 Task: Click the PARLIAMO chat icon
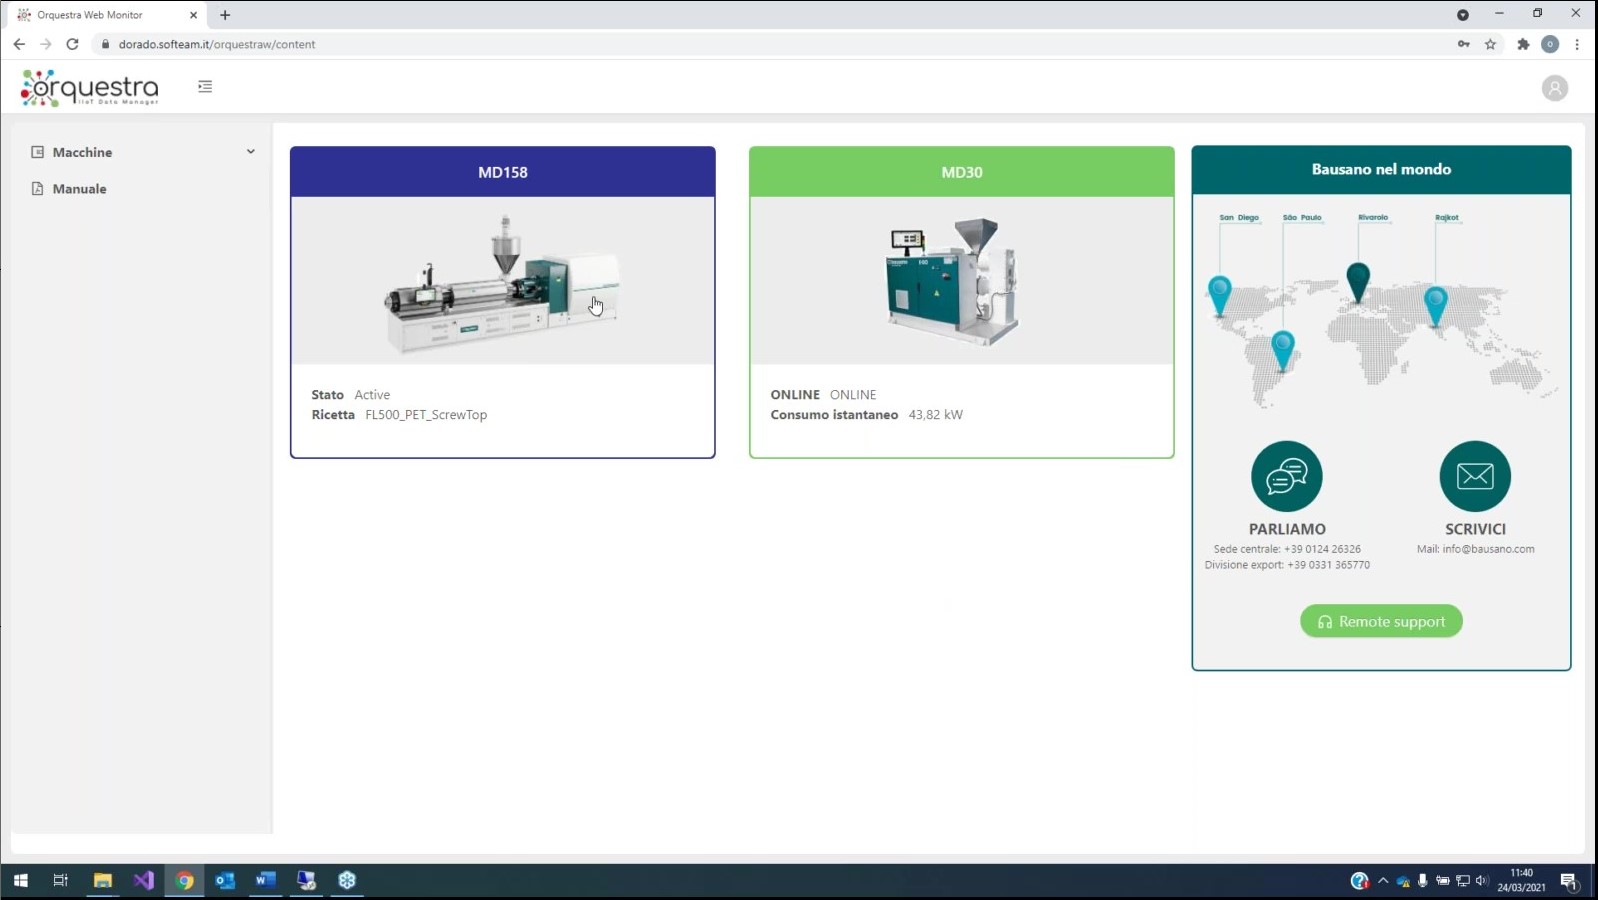1287,476
